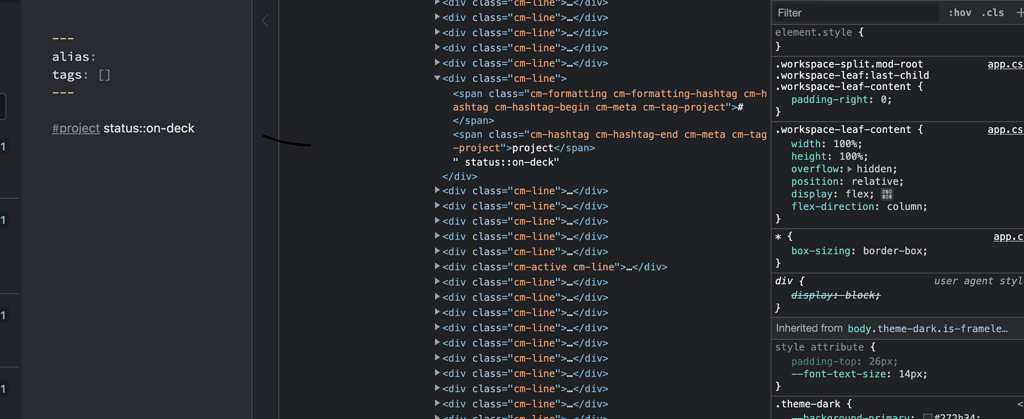The width and height of the screenshot is (1024, 419).
Task: Toggle the .cls class editor panel
Action: pyautogui.click(x=992, y=13)
